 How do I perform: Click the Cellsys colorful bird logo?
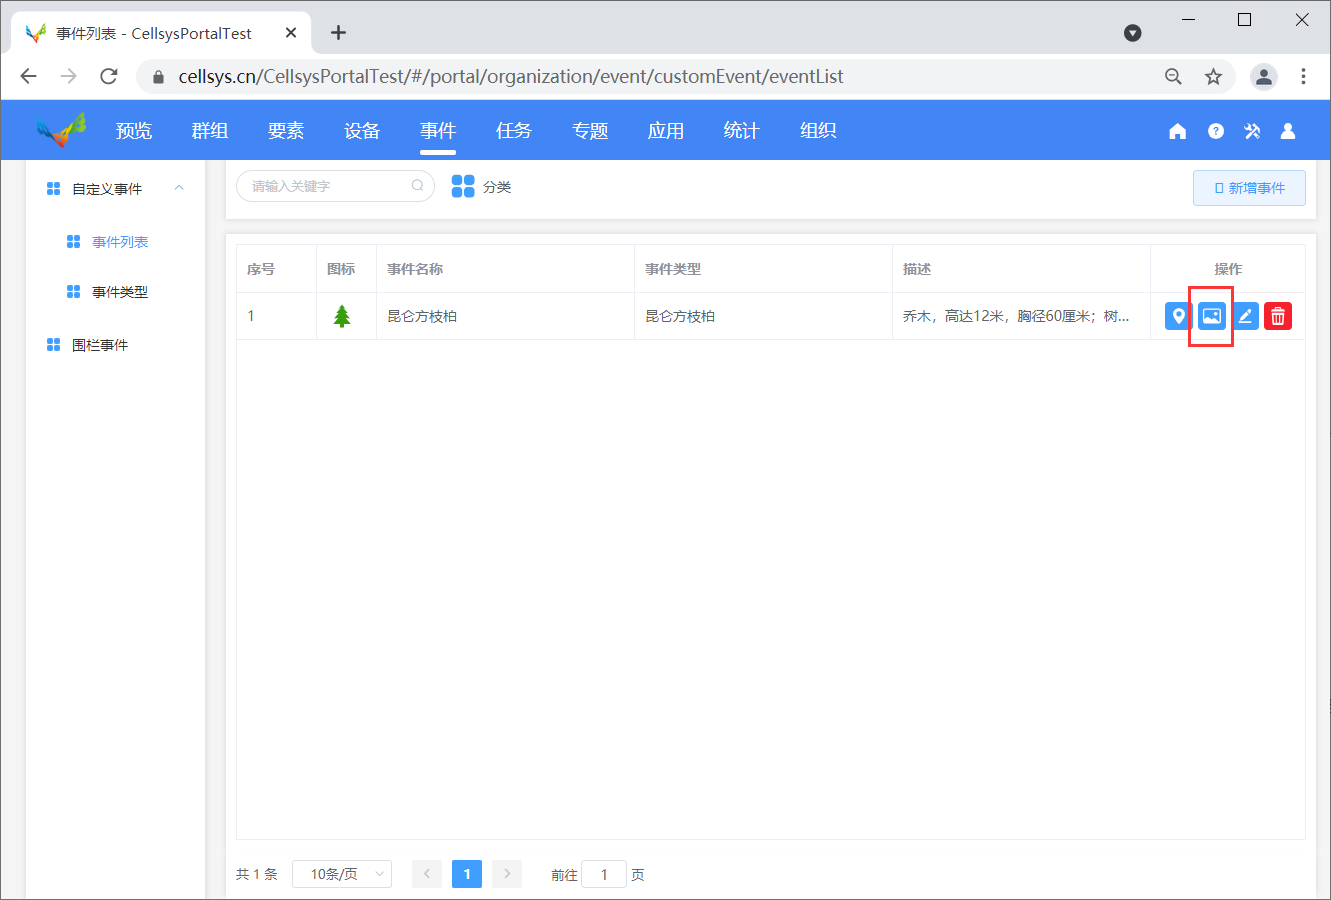[61, 130]
